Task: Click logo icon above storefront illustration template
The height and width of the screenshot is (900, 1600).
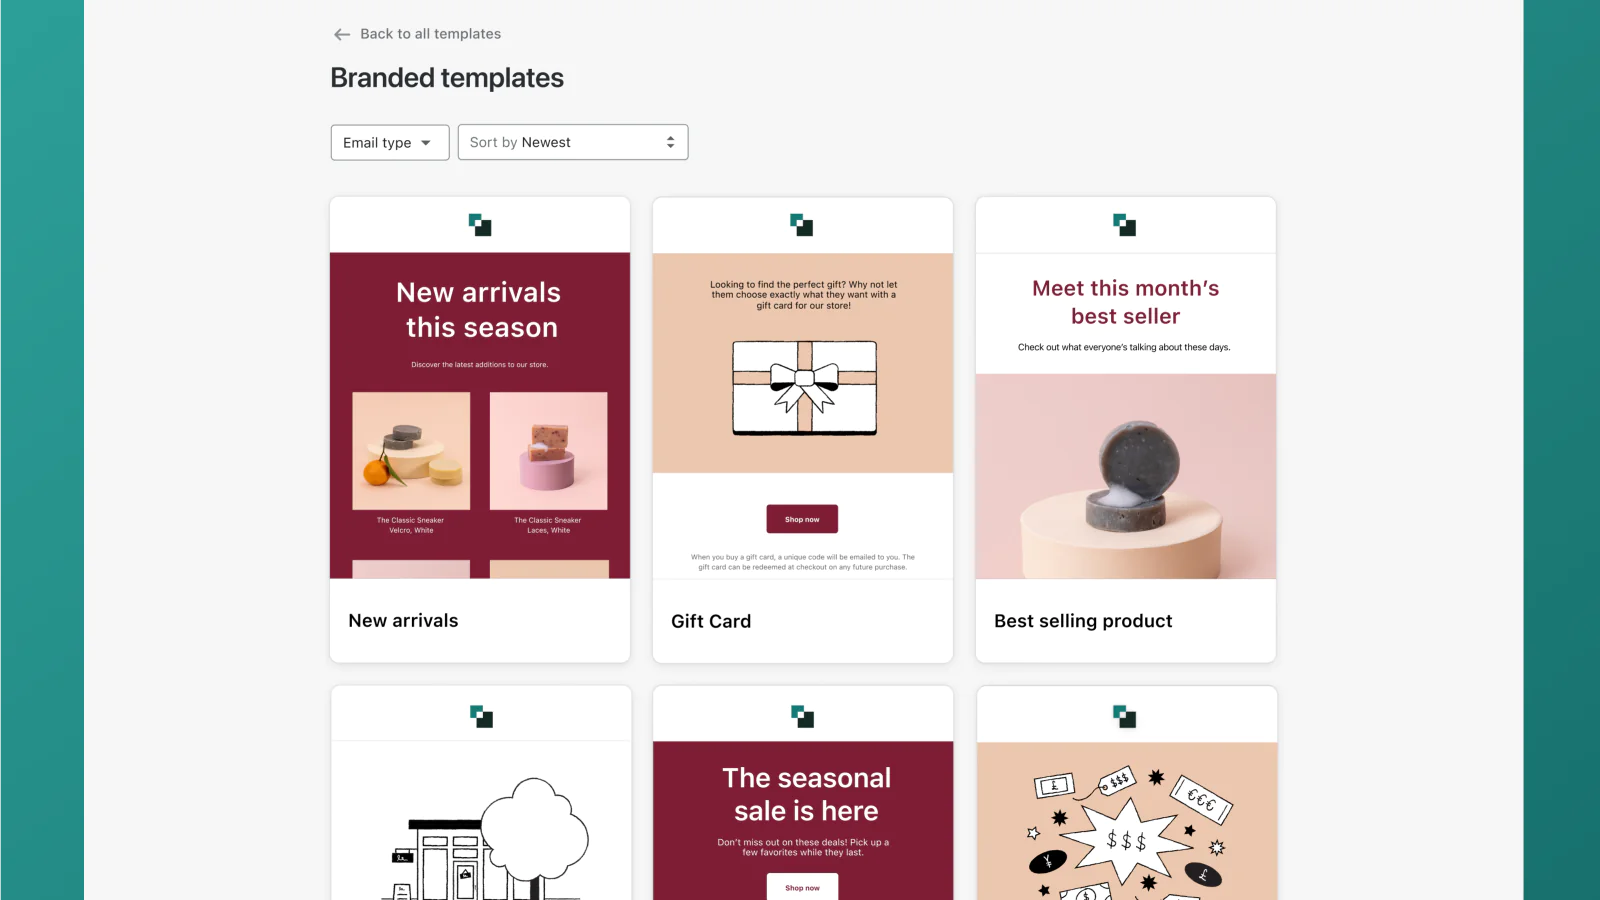Action: pos(481,716)
